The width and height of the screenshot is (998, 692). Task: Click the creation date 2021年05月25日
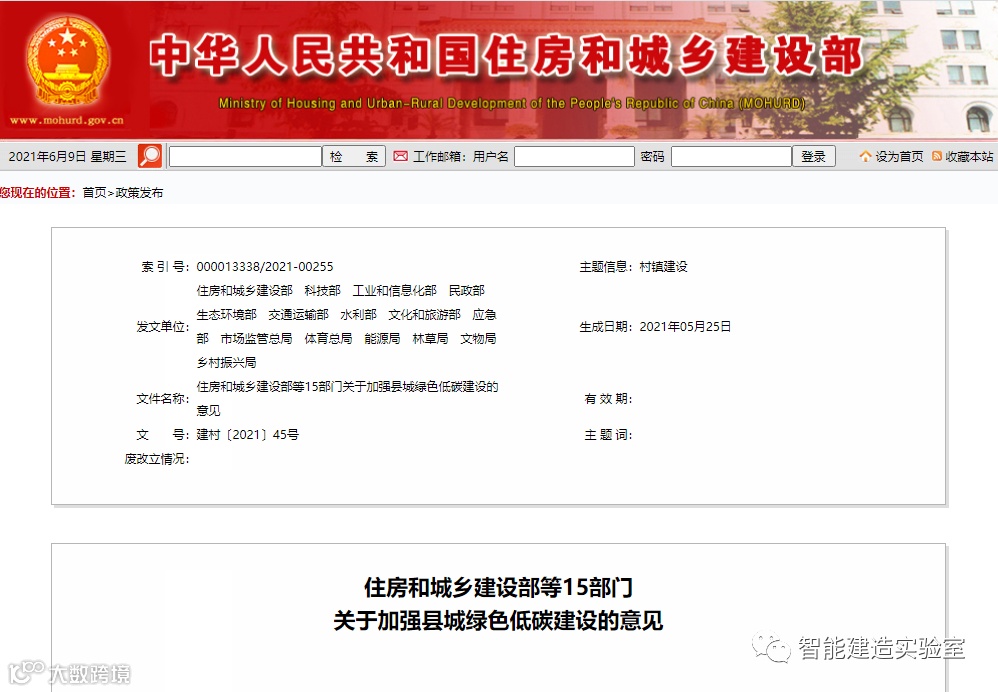[x=685, y=327]
